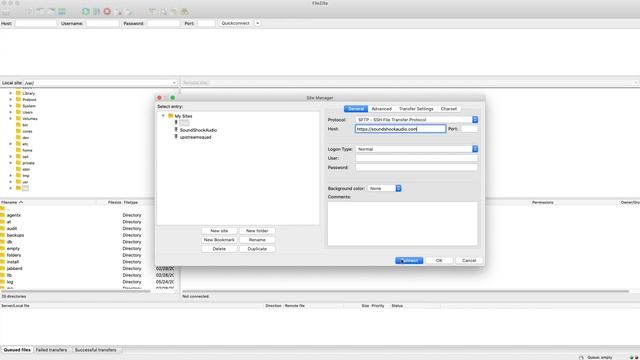Toggle the message log display icon
This screenshot has width=640, height=360.
(31, 12)
